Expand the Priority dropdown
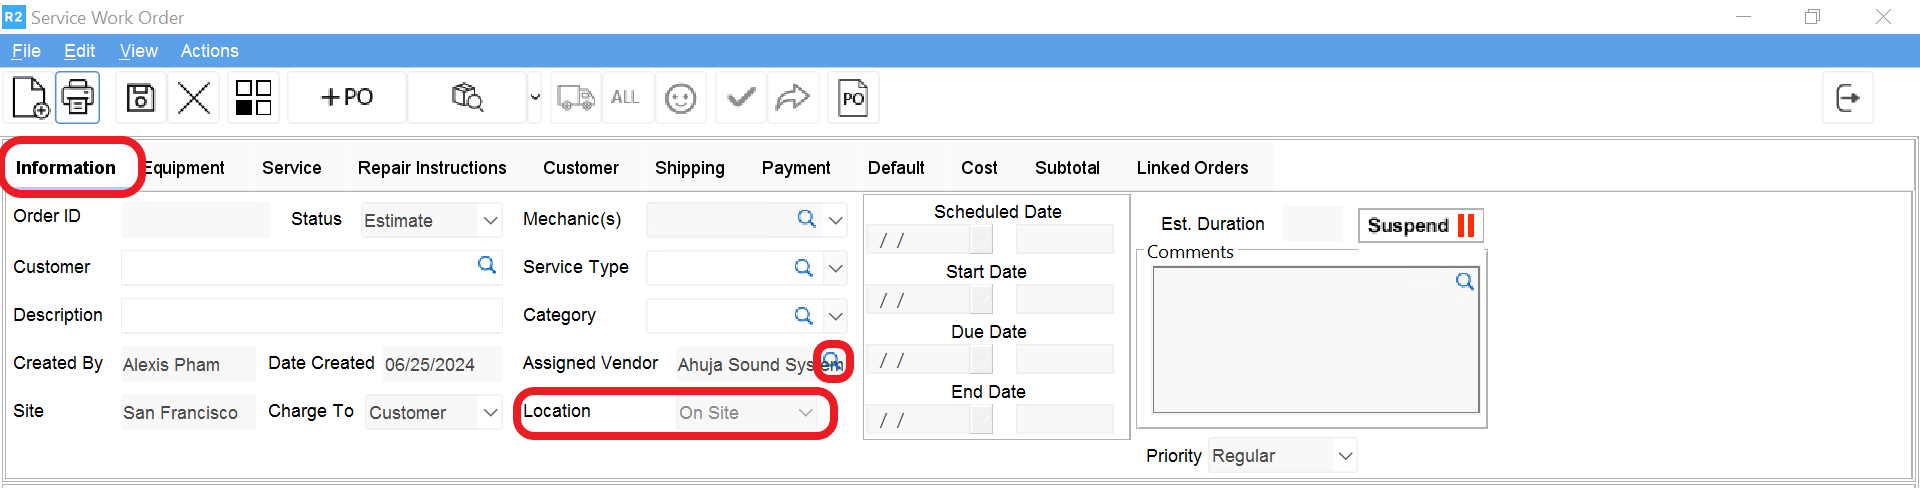 point(1345,456)
